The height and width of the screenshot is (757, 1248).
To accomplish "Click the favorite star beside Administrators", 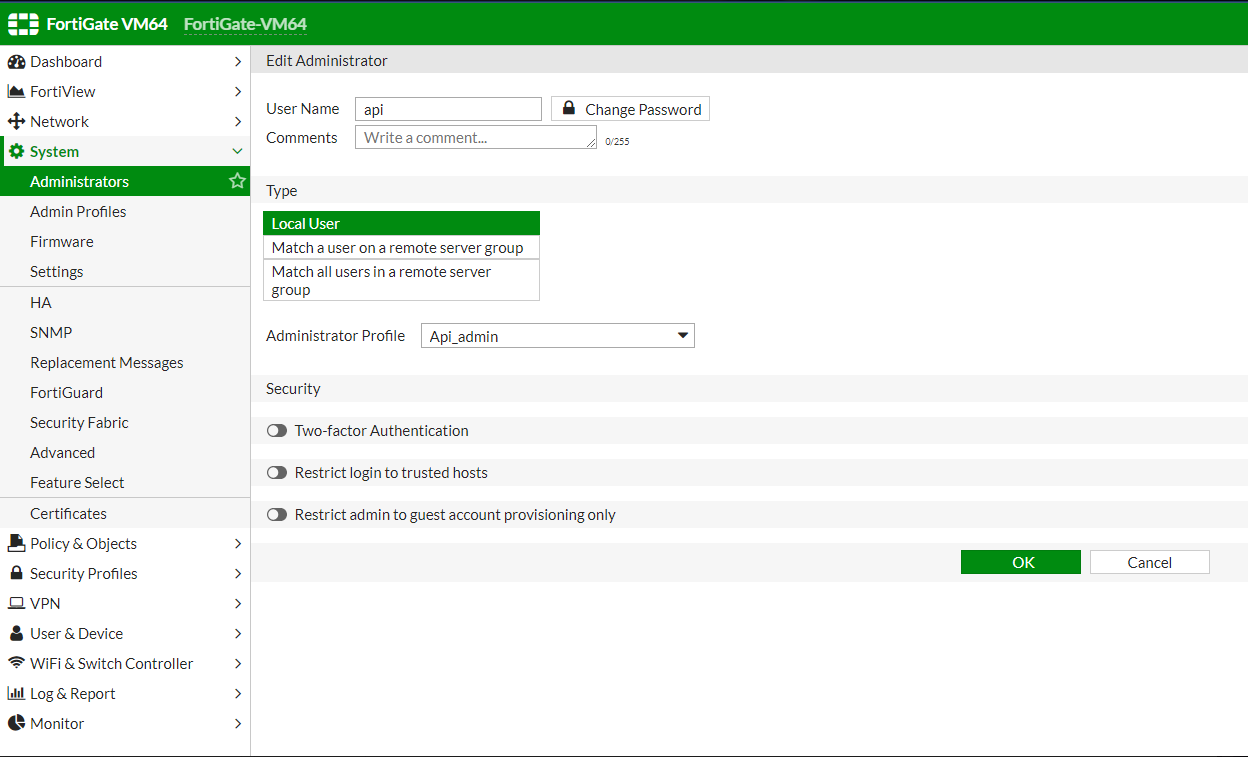I will tap(237, 181).
